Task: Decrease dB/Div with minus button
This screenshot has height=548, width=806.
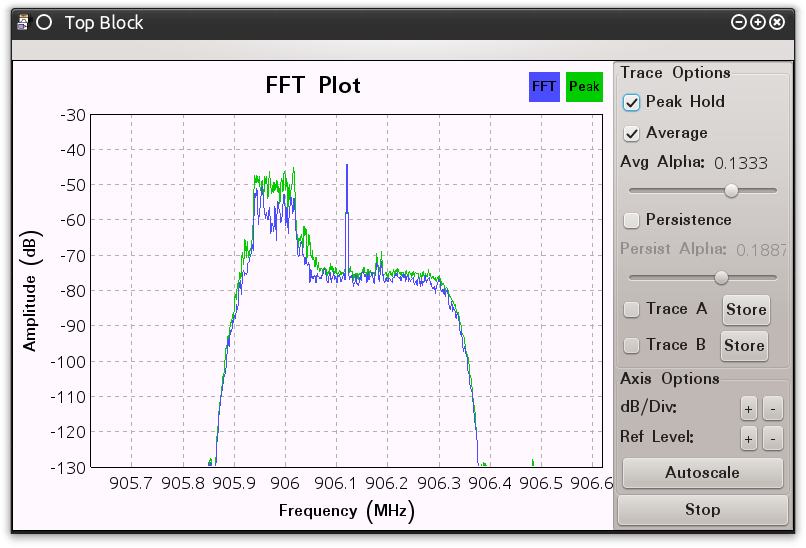Action: click(772, 408)
